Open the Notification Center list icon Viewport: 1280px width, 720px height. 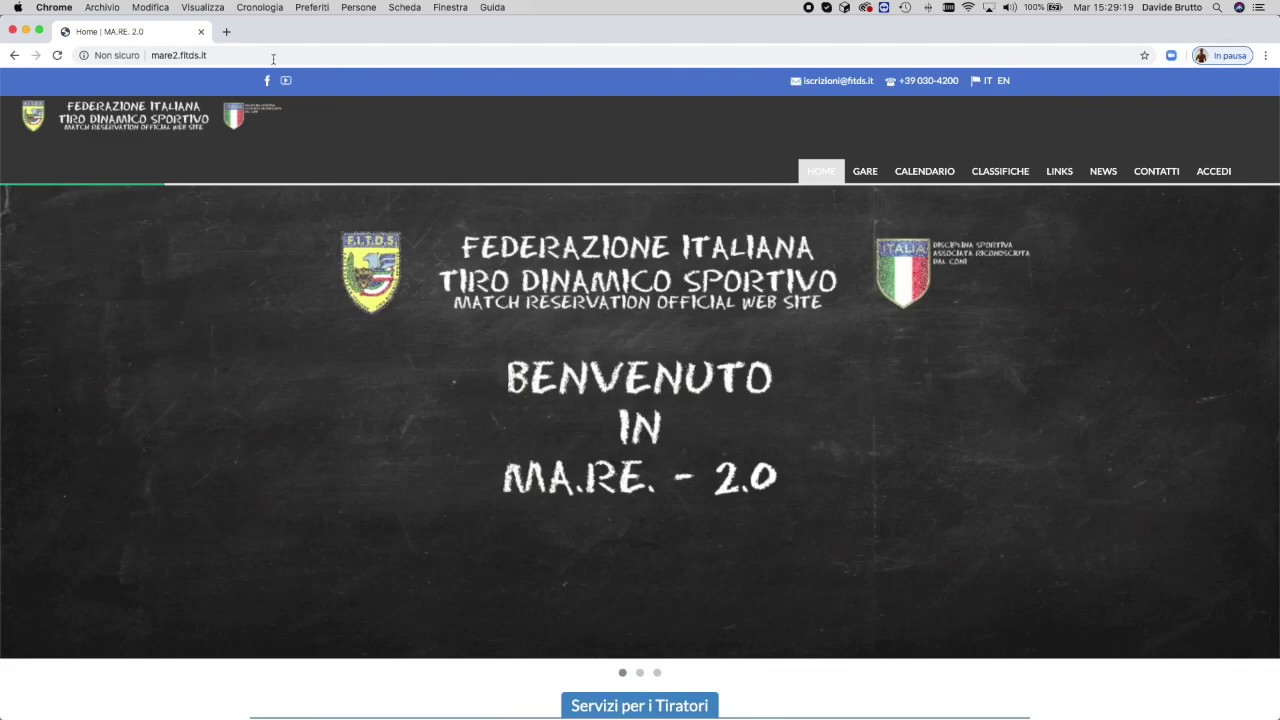[1259, 7]
